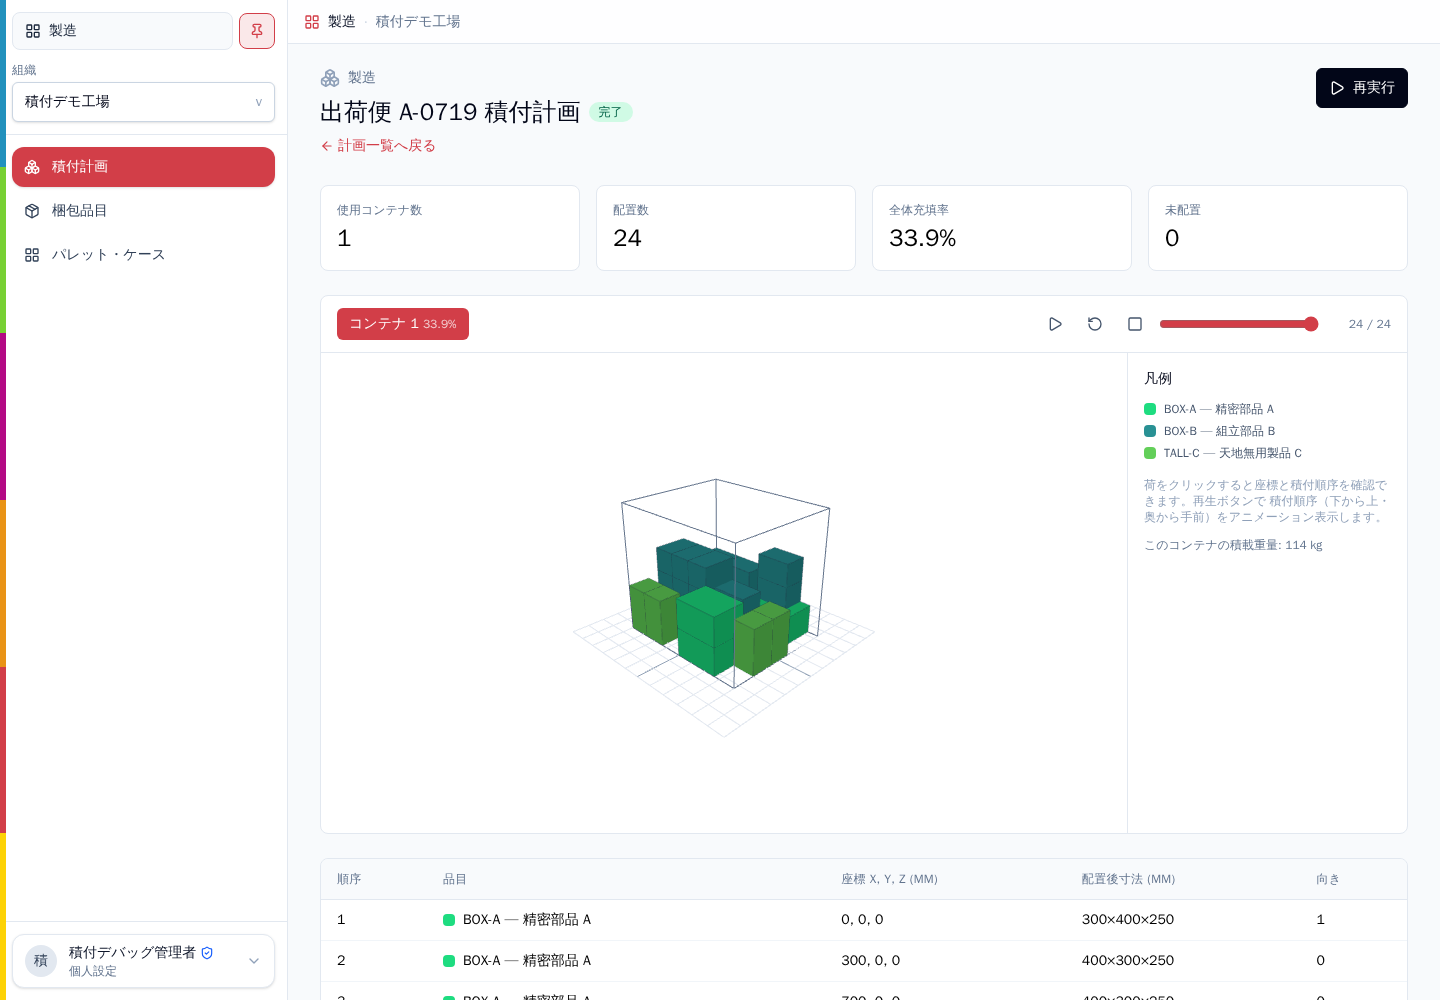Click the 再実行 button
This screenshot has height=1000, width=1440.
[x=1361, y=88]
